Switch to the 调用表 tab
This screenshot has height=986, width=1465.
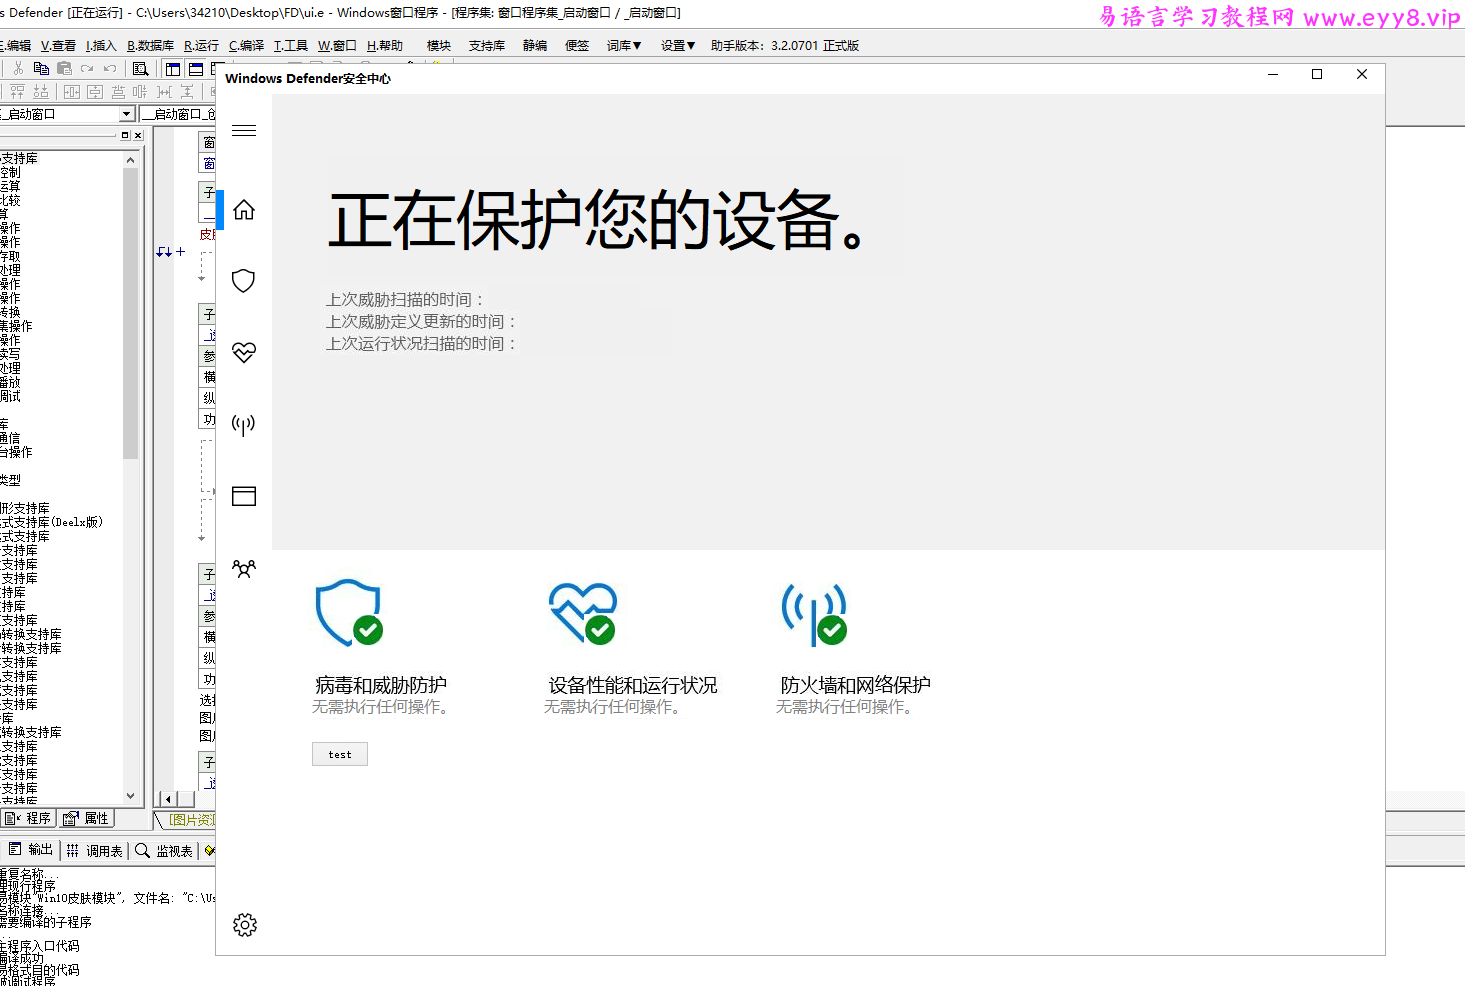(95, 851)
